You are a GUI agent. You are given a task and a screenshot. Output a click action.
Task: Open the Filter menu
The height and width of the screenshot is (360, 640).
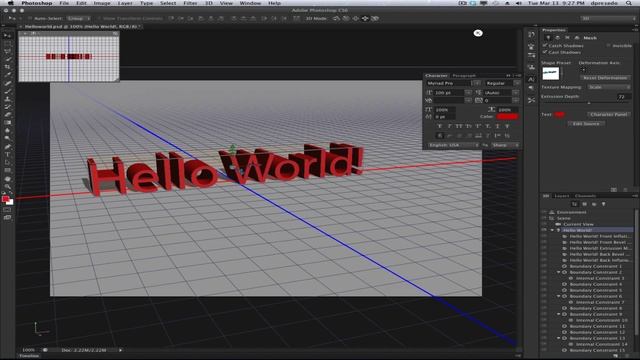click(x=190, y=3)
